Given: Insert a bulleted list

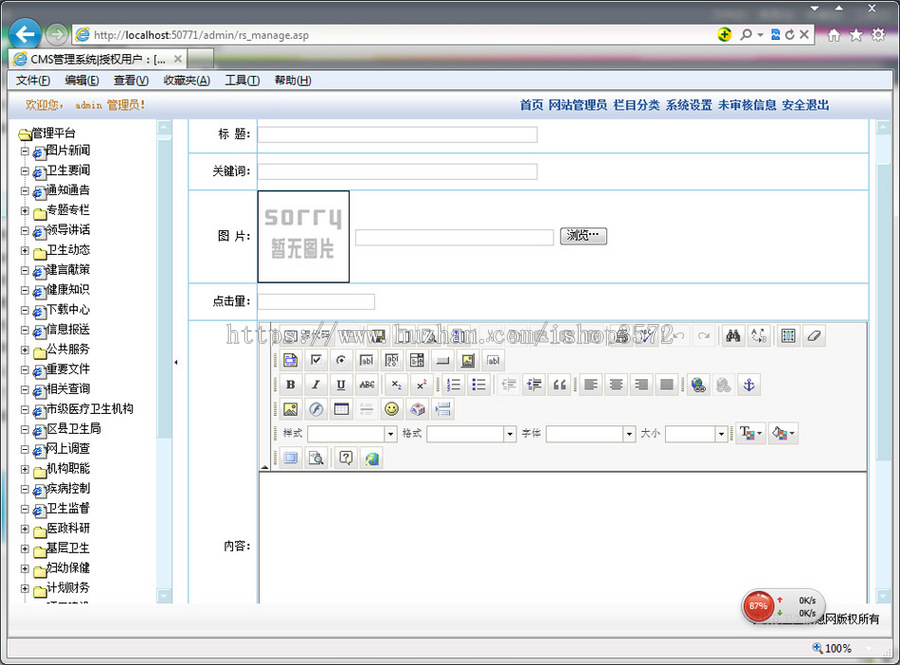Looking at the screenshot, I should [x=479, y=385].
